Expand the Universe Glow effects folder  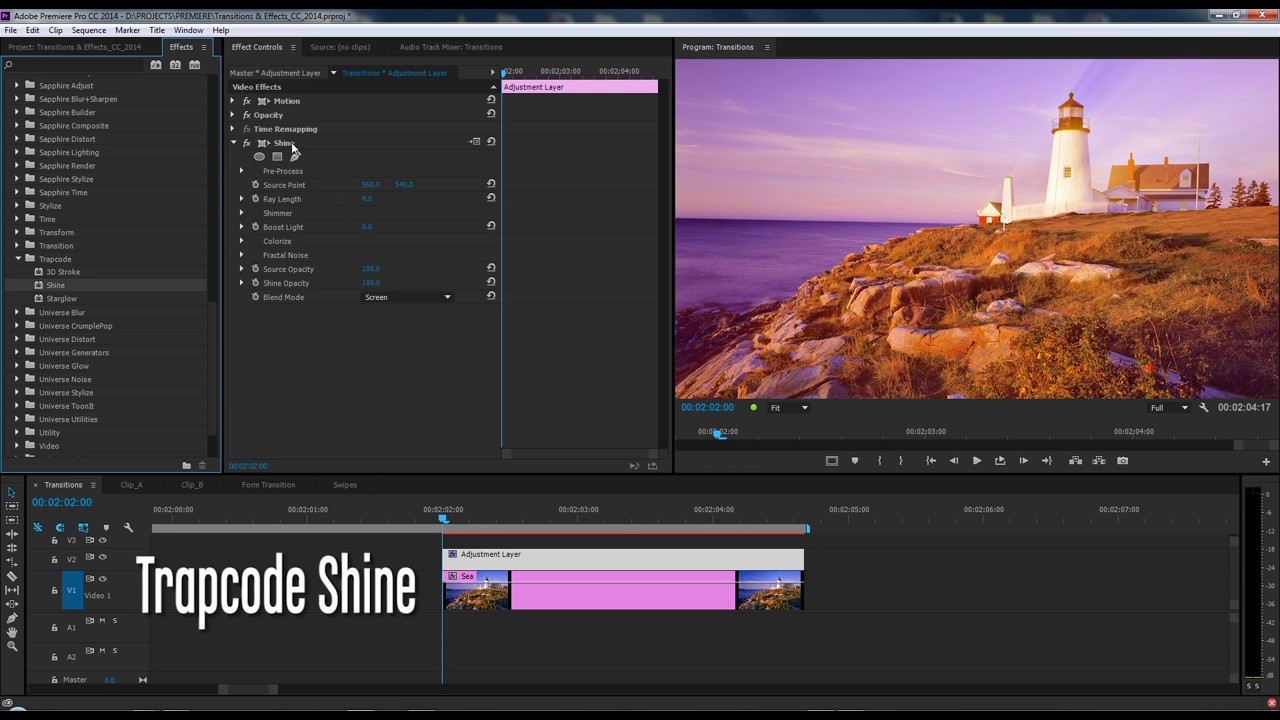point(17,366)
